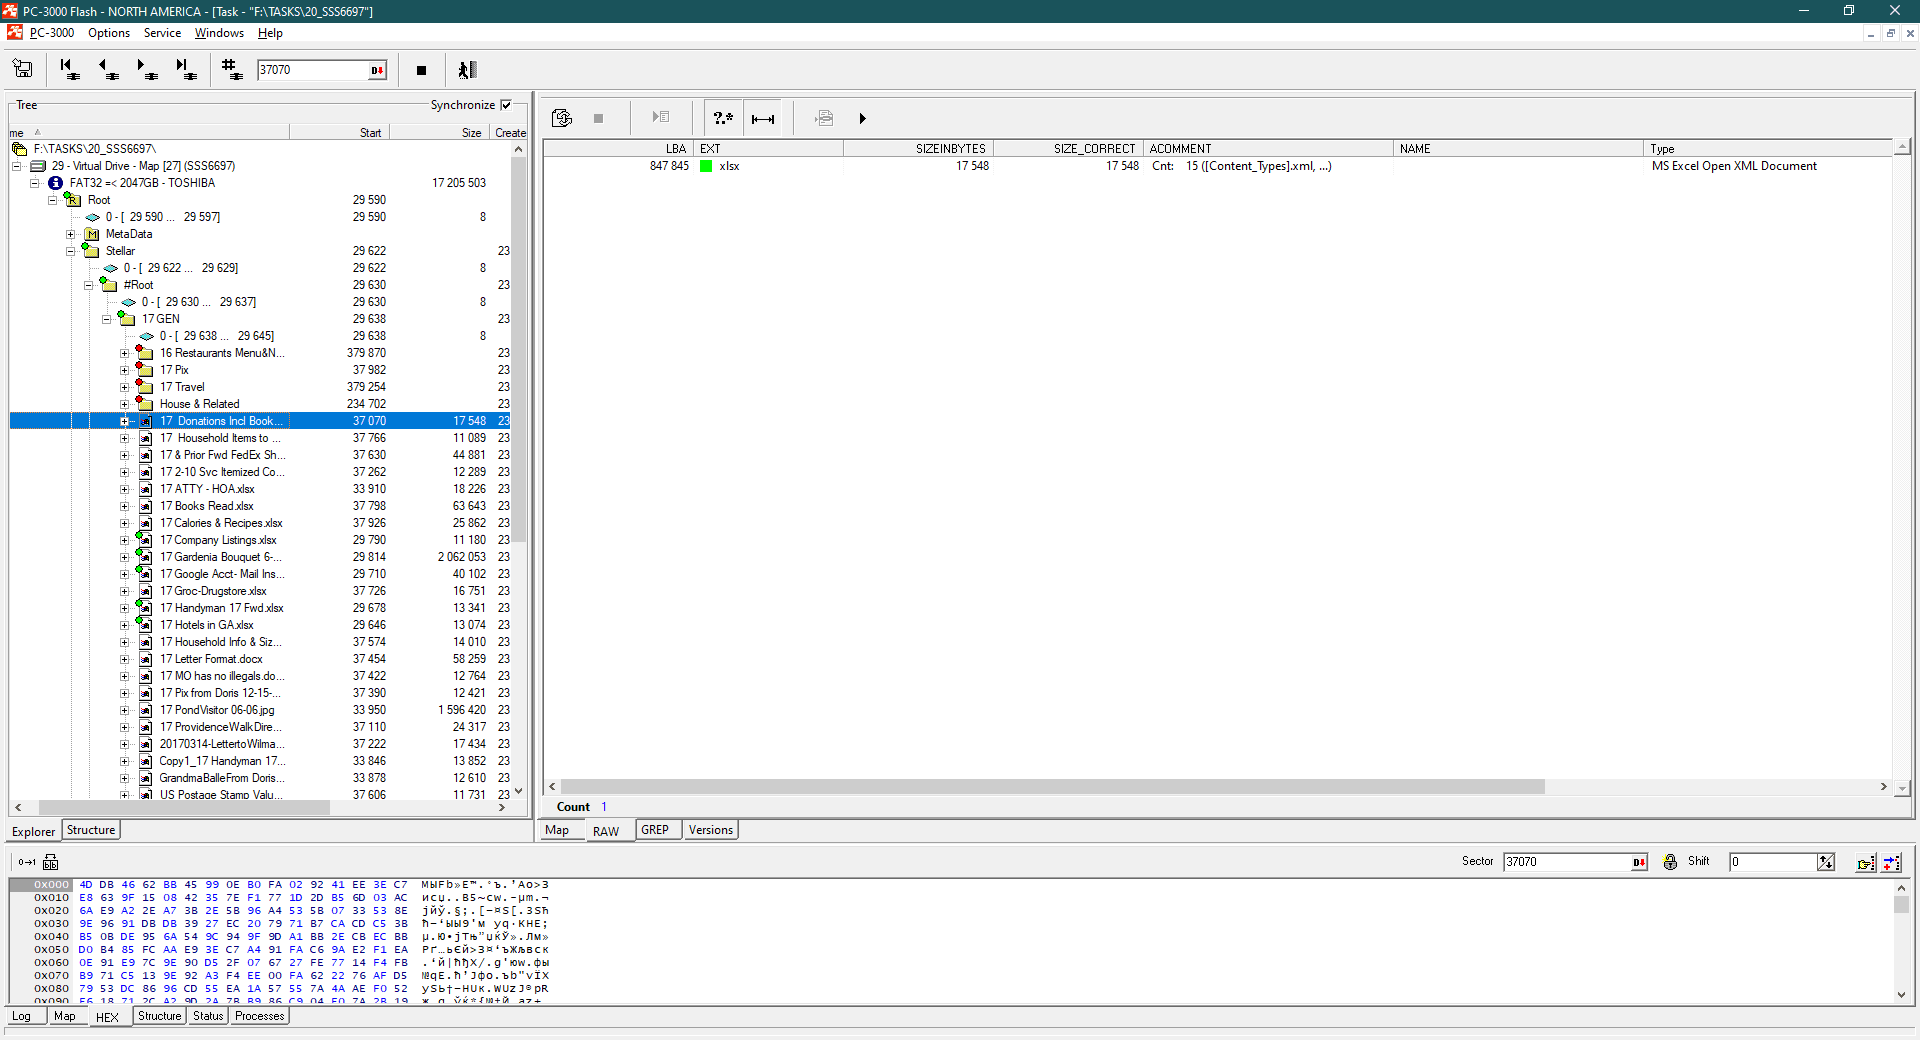Click the Shift value input field
Image resolution: width=1920 pixels, height=1040 pixels.
point(1773,862)
